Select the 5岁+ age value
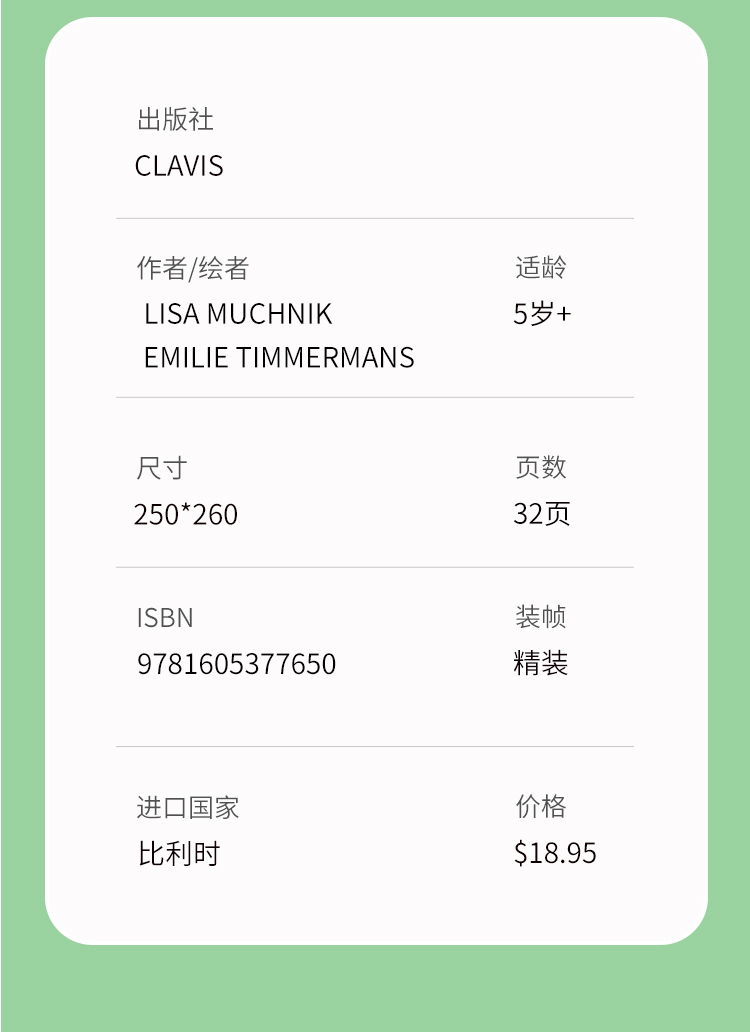The width and height of the screenshot is (750, 1032). (x=542, y=314)
